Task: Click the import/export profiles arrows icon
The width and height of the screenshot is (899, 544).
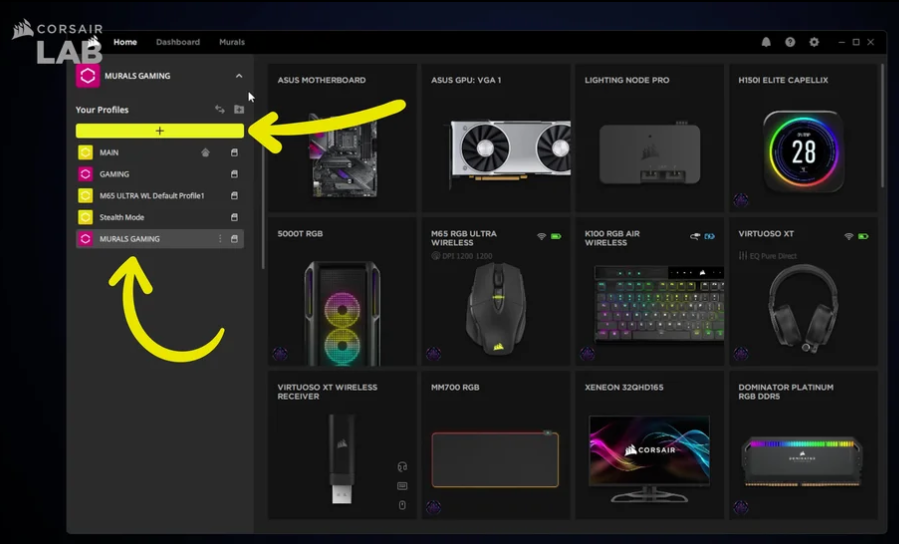Action: coord(220,109)
